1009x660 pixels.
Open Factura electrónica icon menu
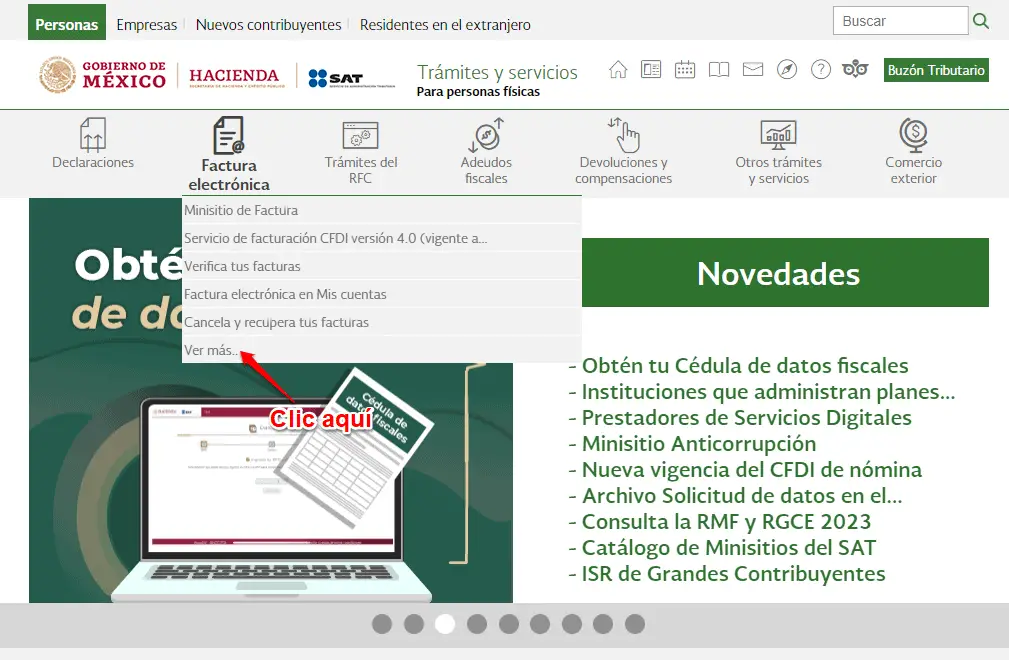[229, 154]
